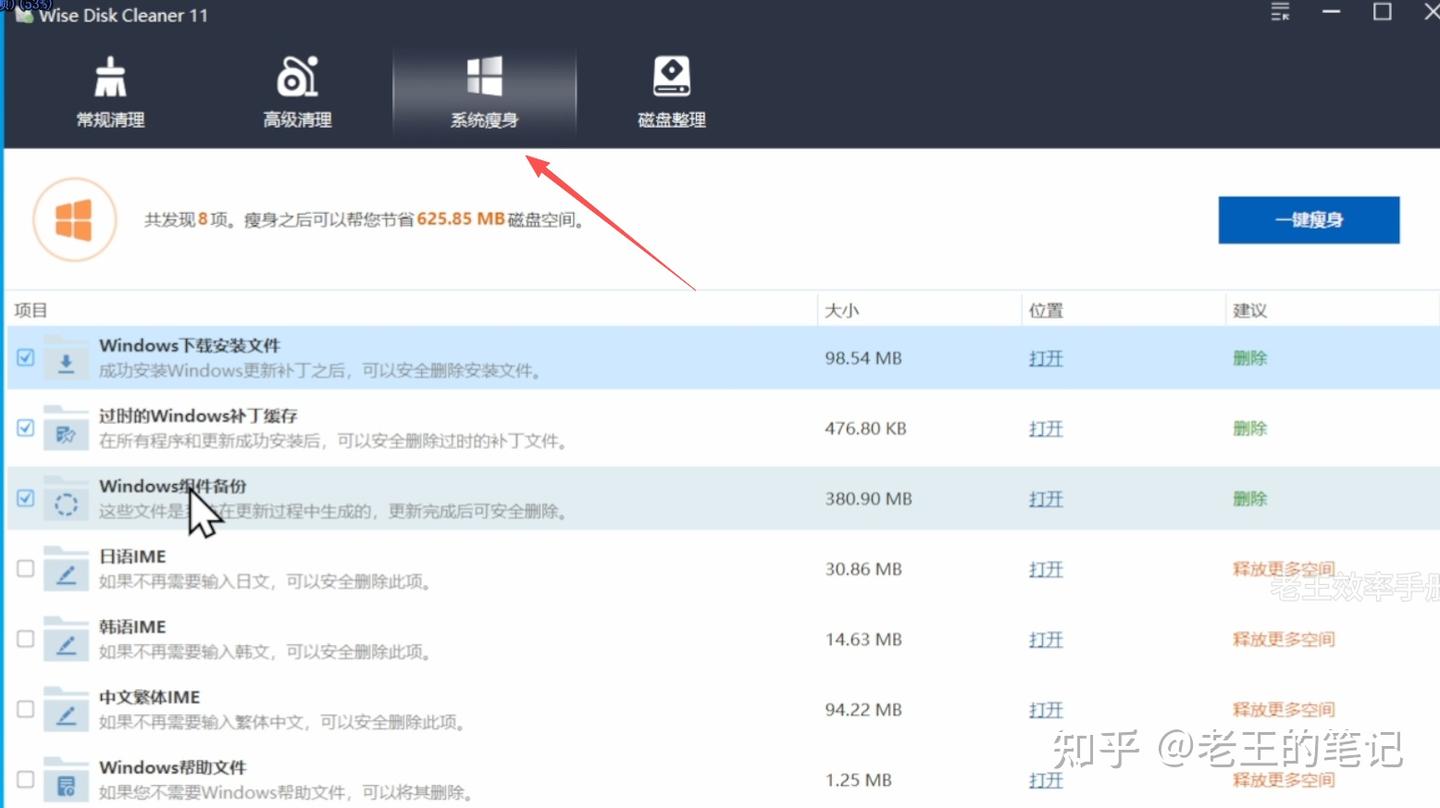Uncheck Windows下载安装文件 checkbox

pos(26,357)
